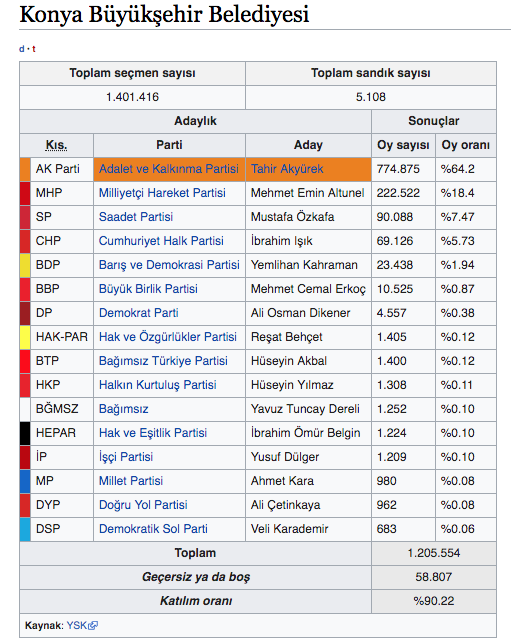Screen dimensions: 511x643
Task: Select the 'Ahmet Kara' cell
Action: point(308,481)
